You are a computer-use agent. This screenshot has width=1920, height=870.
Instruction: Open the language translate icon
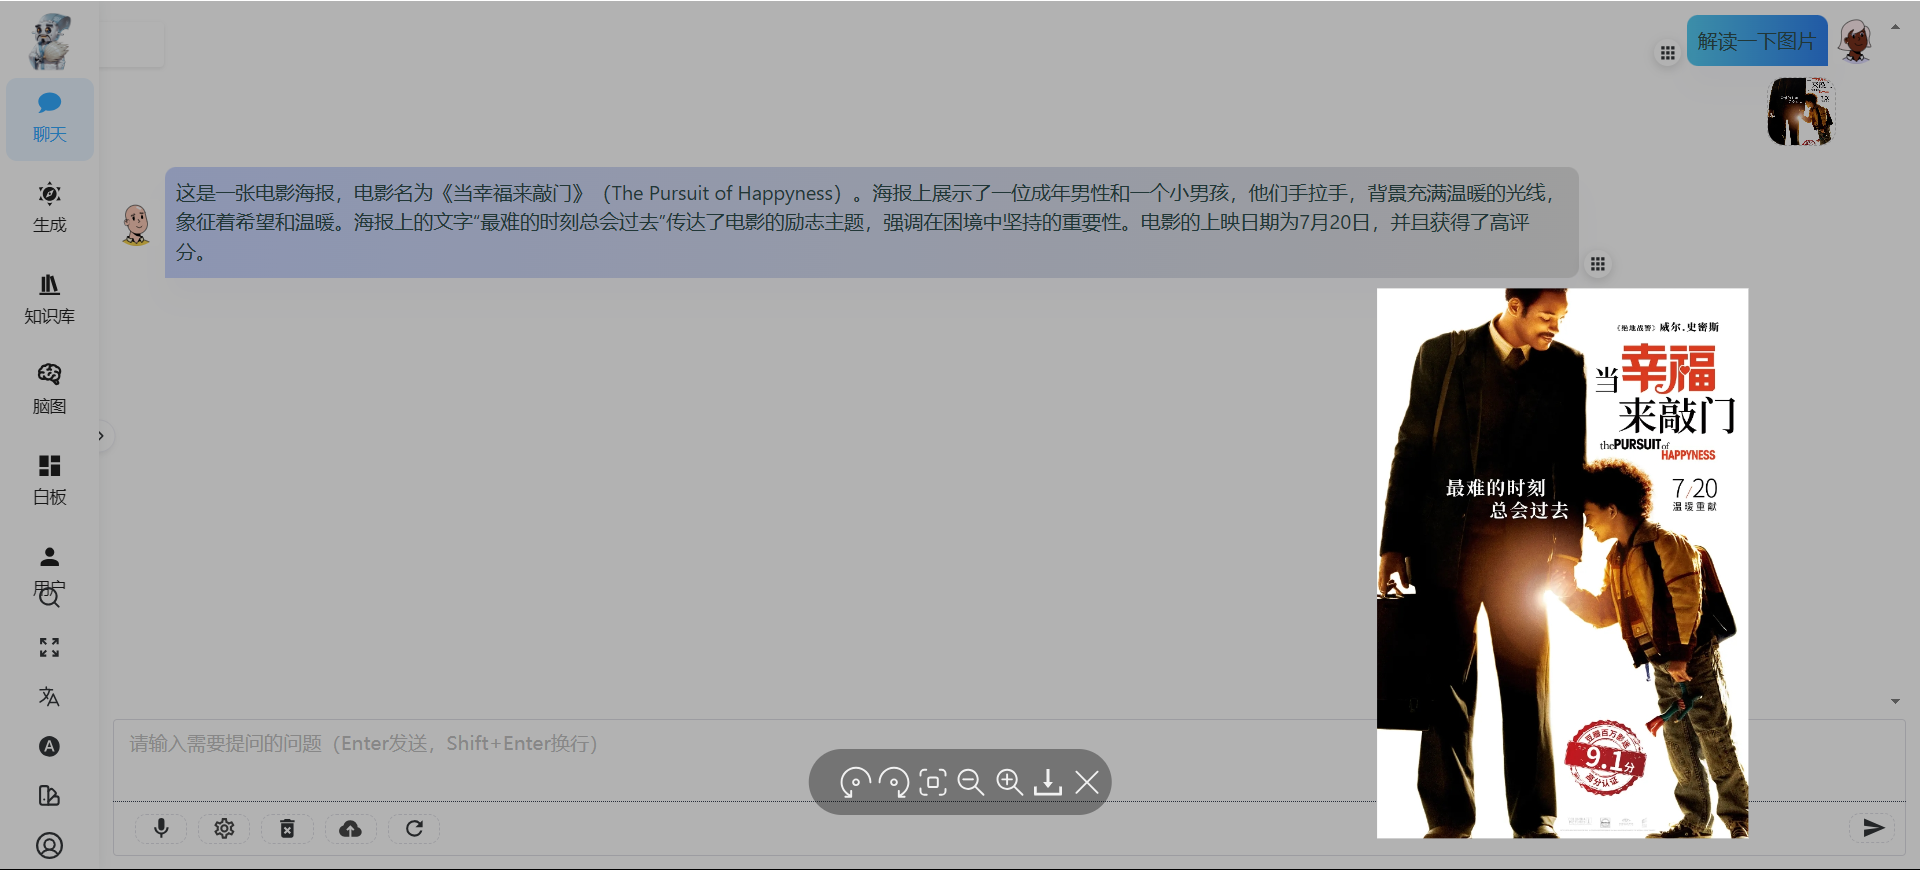pyautogui.click(x=49, y=697)
